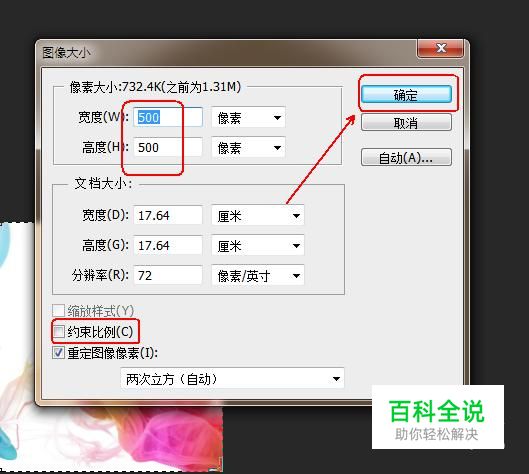Click the 百科全说 watermark logo
The image size is (529, 474).
click(438, 417)
